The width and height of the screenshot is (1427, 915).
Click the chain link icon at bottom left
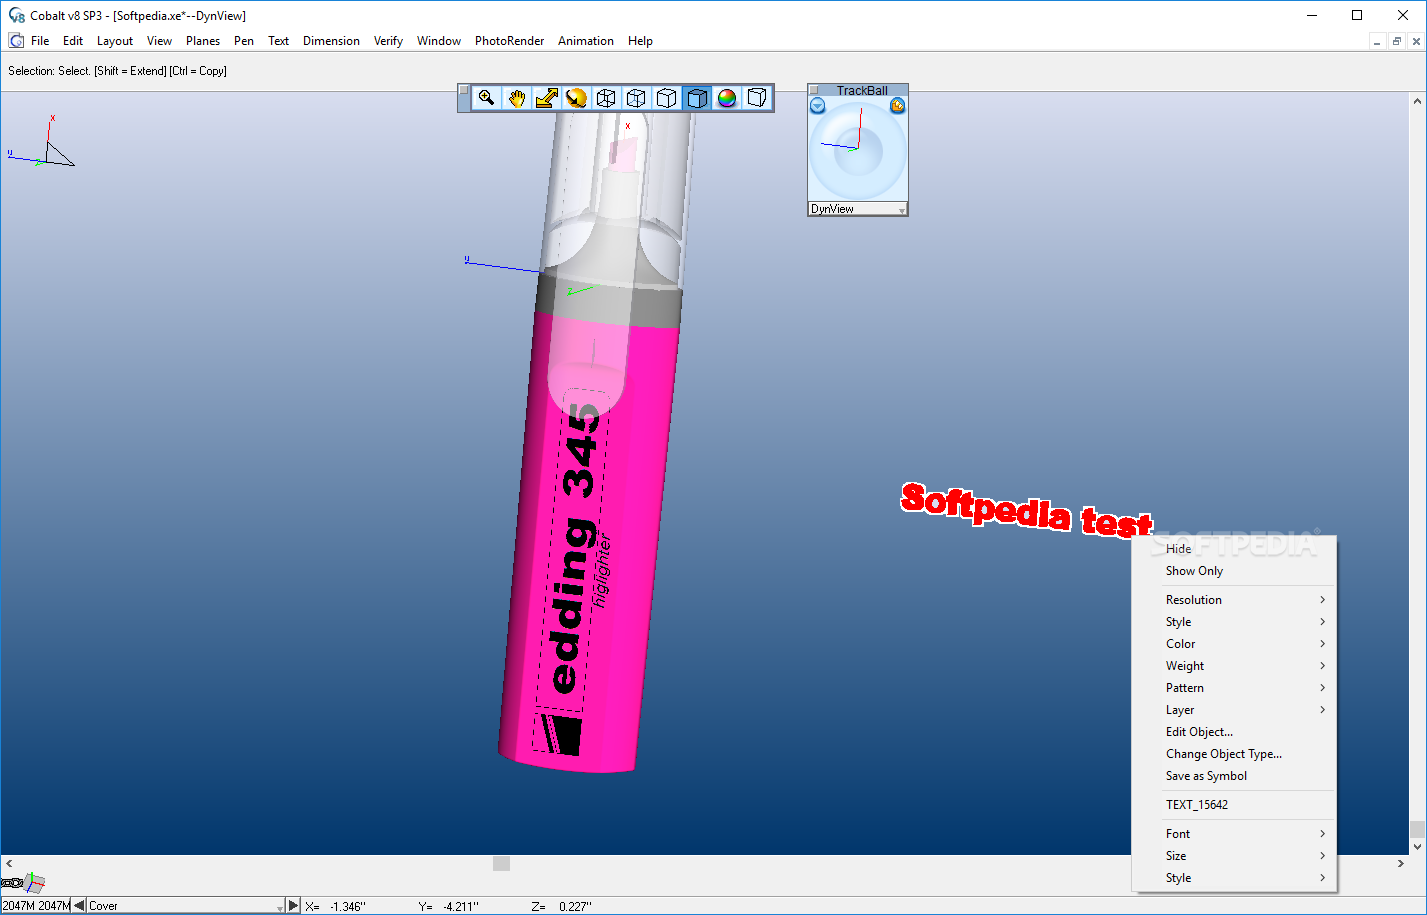point(12,883)
